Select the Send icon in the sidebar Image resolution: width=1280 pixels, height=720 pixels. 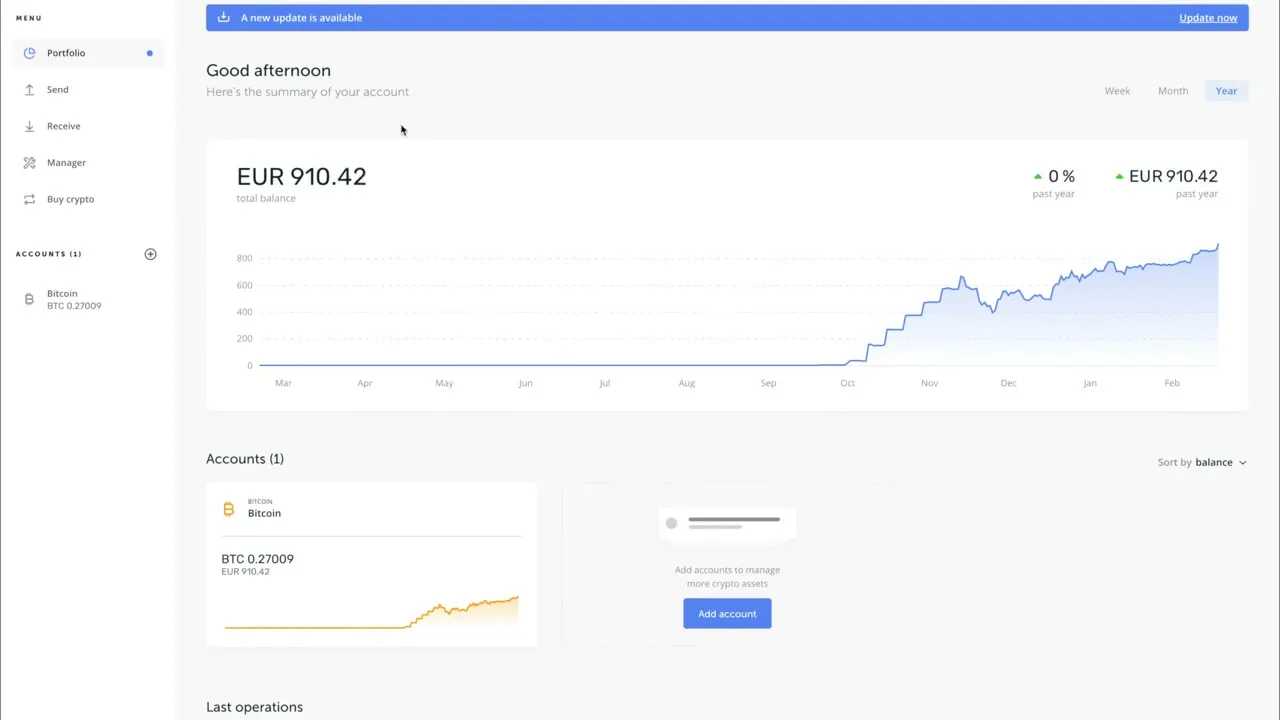click(x=30, y=89)
